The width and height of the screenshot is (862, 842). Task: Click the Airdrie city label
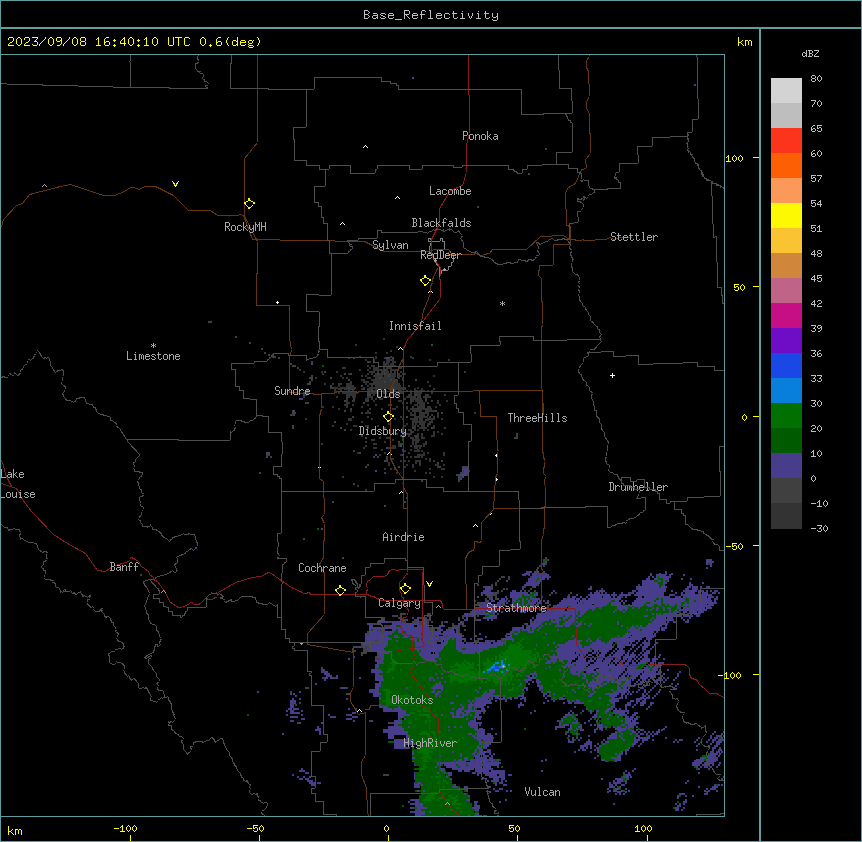[x=403, y=537]
